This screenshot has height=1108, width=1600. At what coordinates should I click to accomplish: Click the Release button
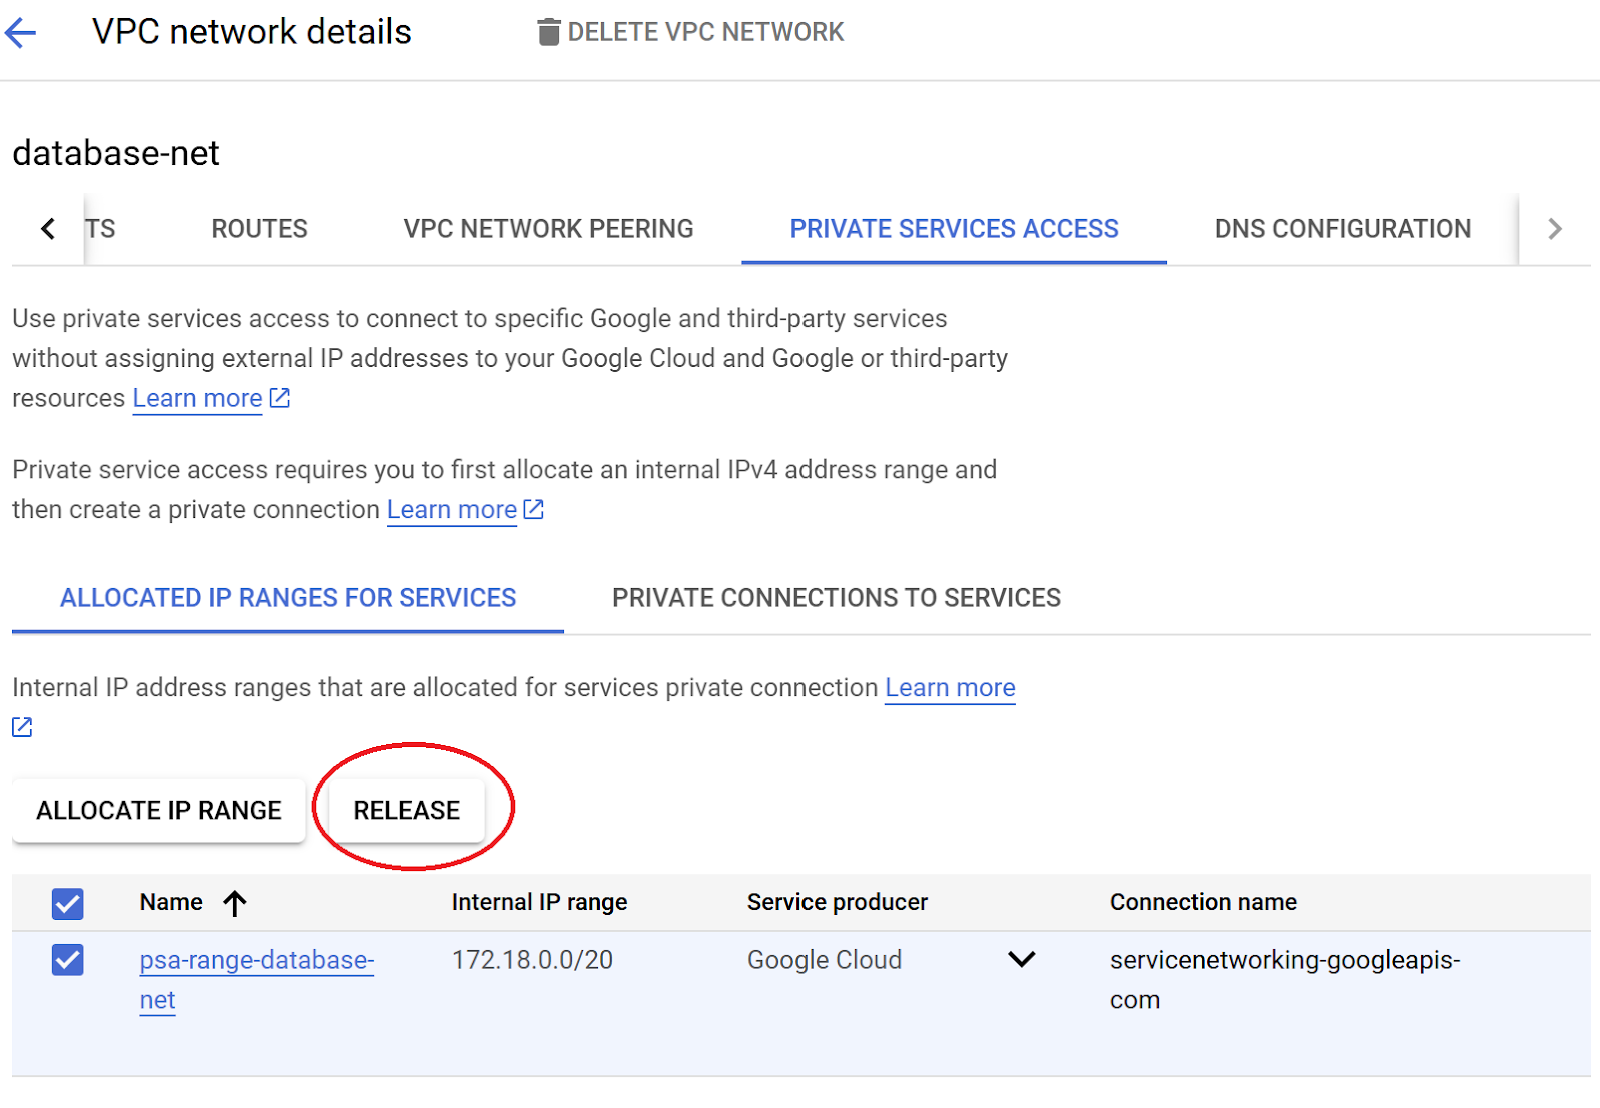407,810
